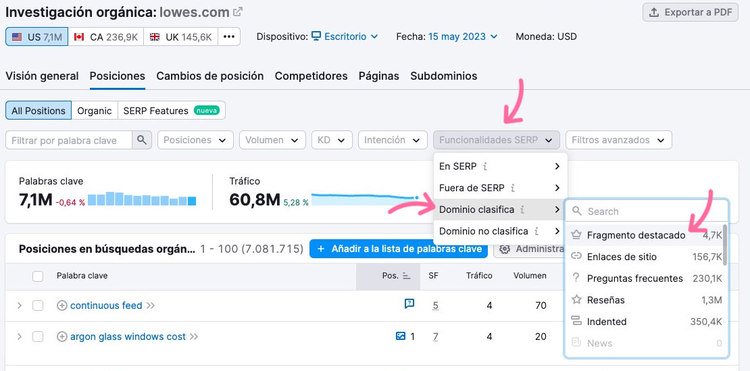
Task: Open the Escritorio device dropdown
Action: click(345, 36)
